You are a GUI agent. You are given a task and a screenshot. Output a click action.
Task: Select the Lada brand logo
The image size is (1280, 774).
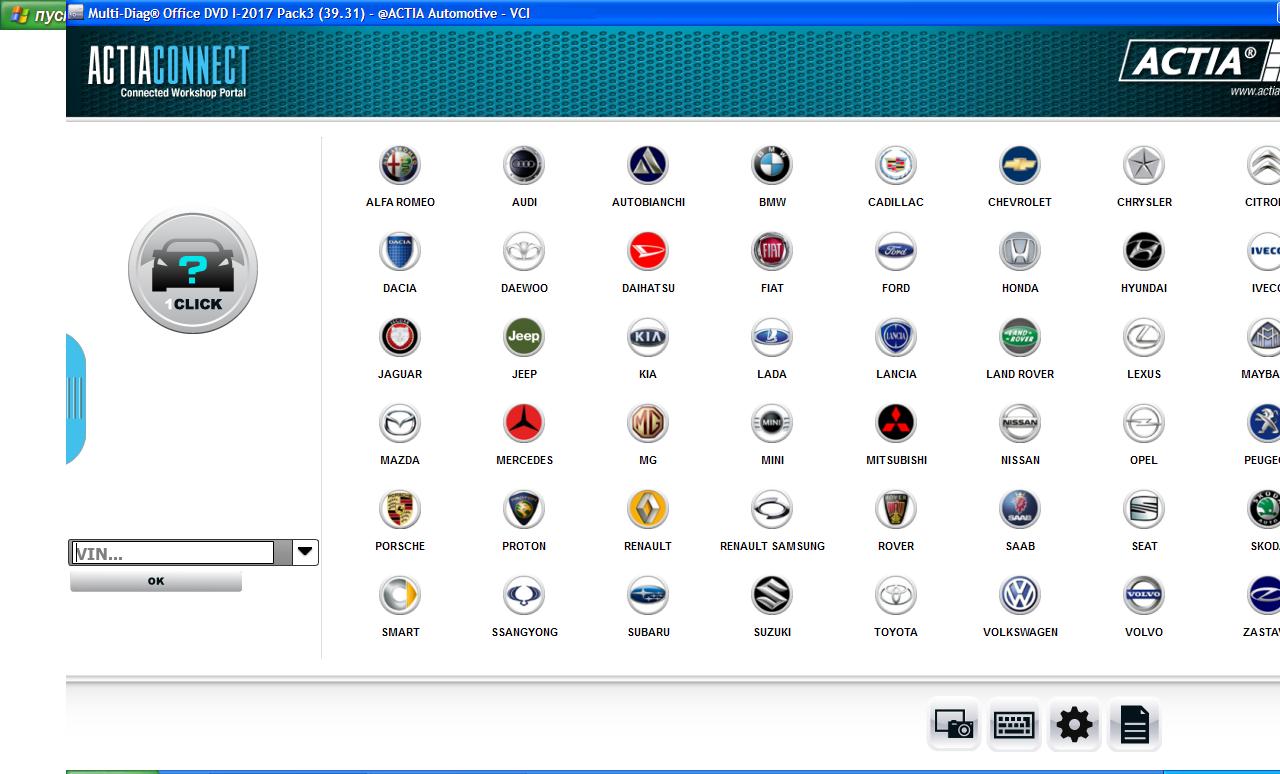point(772,337)
